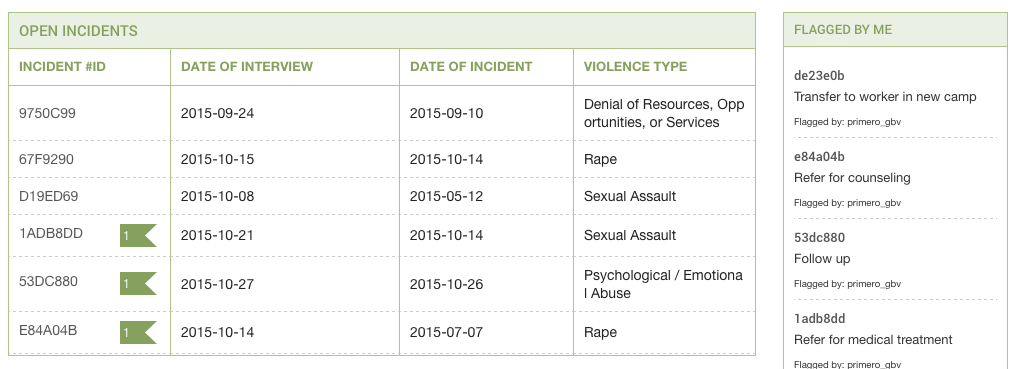1019x369 pixels.
Task: Open incident 67F9290
Action: [x=46, y=159]
